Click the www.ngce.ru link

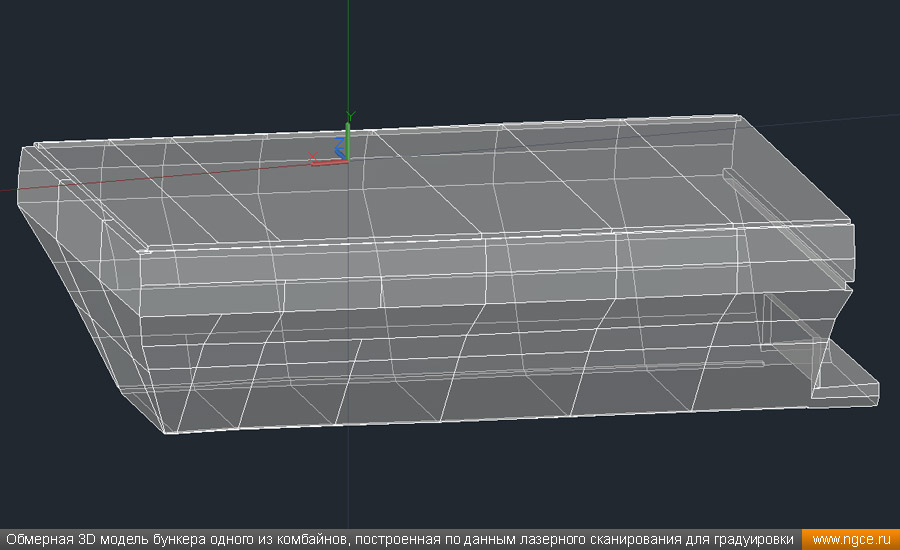click(851, 540)
